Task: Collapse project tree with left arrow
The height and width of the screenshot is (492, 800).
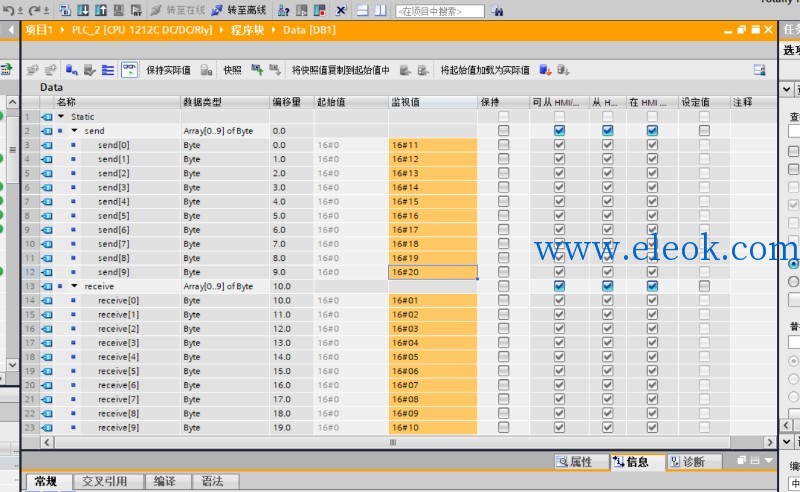Action: tap(11, 30)
